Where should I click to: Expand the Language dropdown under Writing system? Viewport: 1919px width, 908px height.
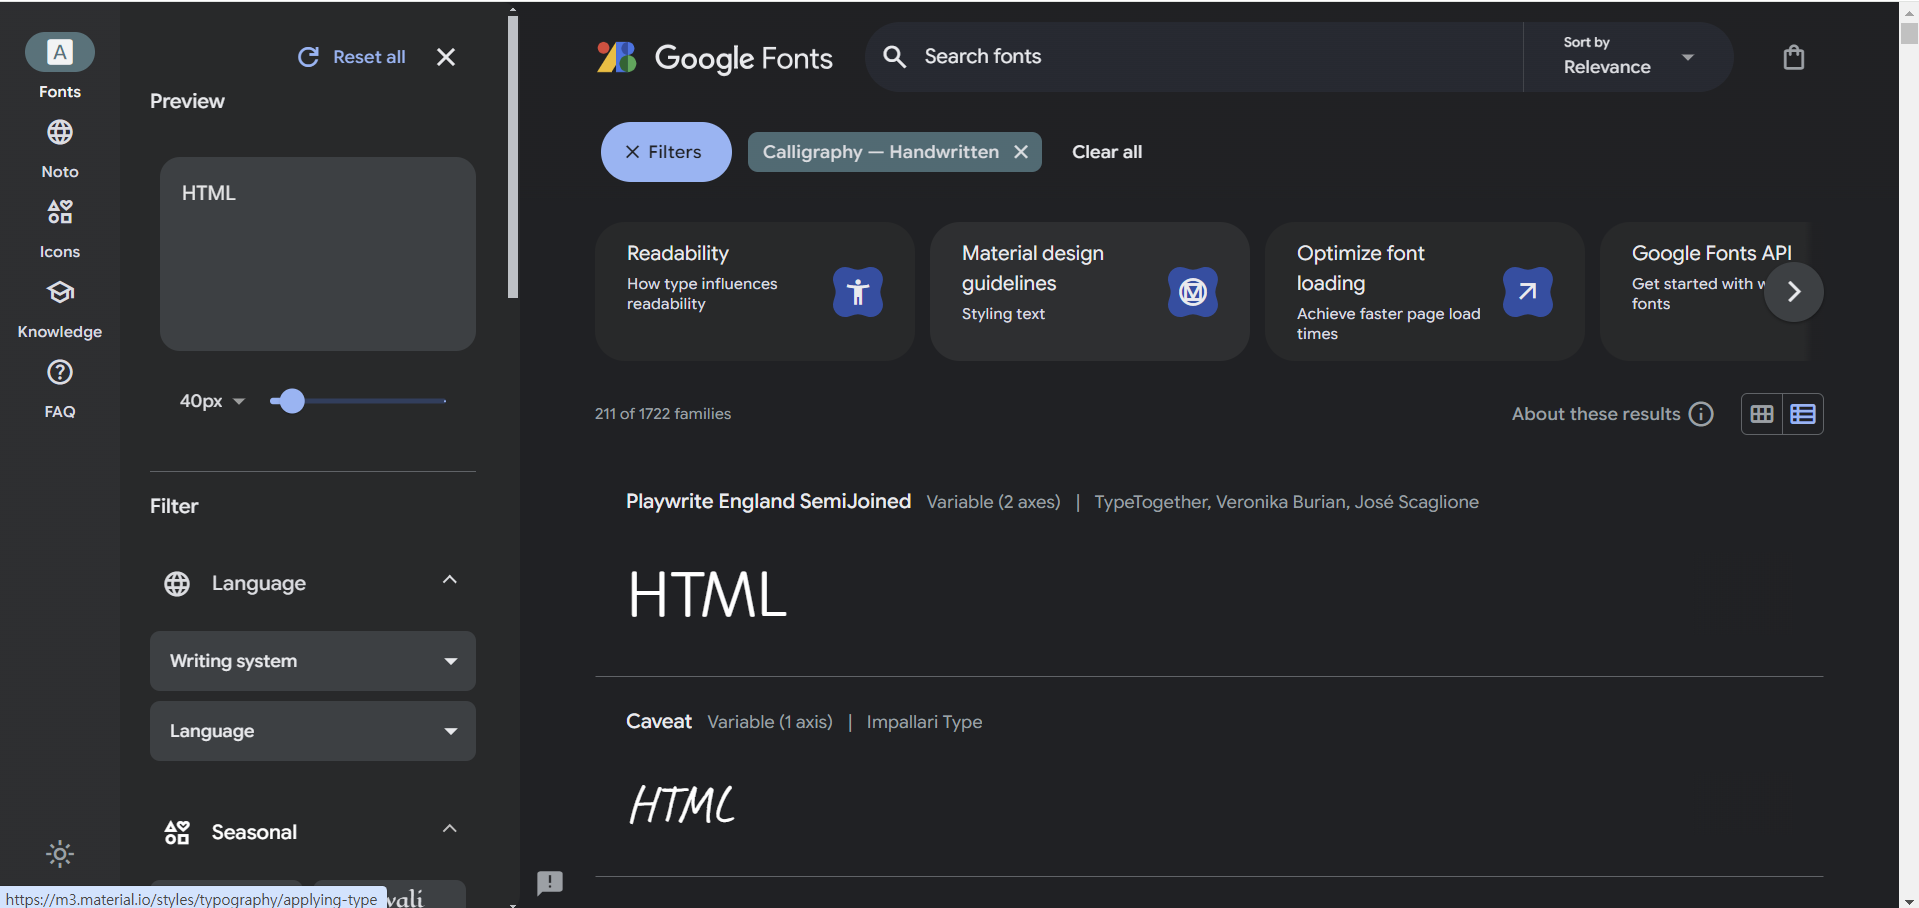click(312, 731)
